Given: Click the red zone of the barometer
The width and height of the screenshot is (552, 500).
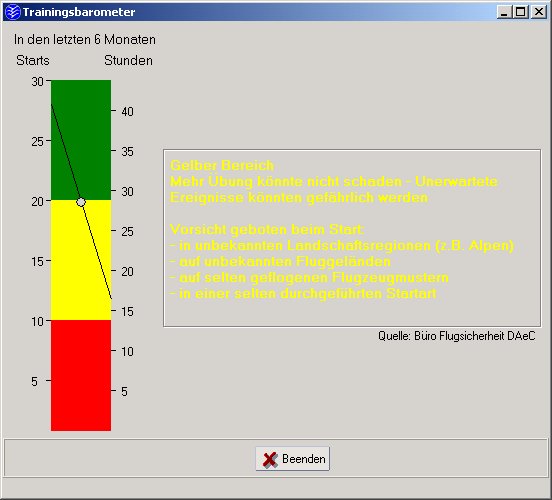Looking at the screenshot, I should coord(81,375).
